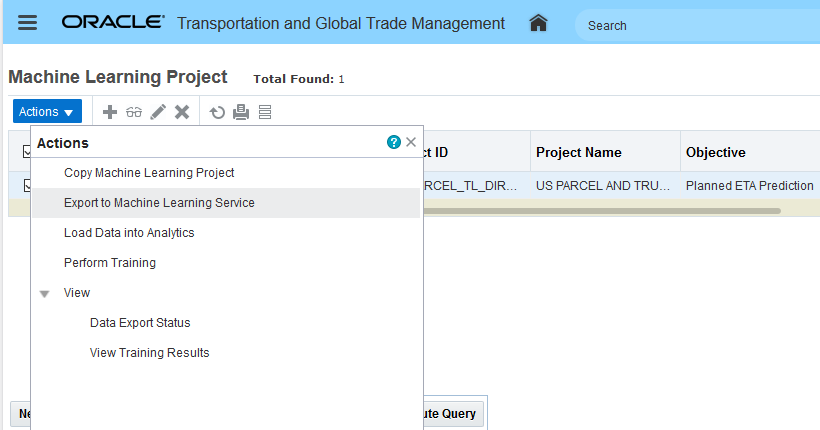Click the Refresh toolbar icon
This screenshot has width=820, height=430.
[217, 112]
